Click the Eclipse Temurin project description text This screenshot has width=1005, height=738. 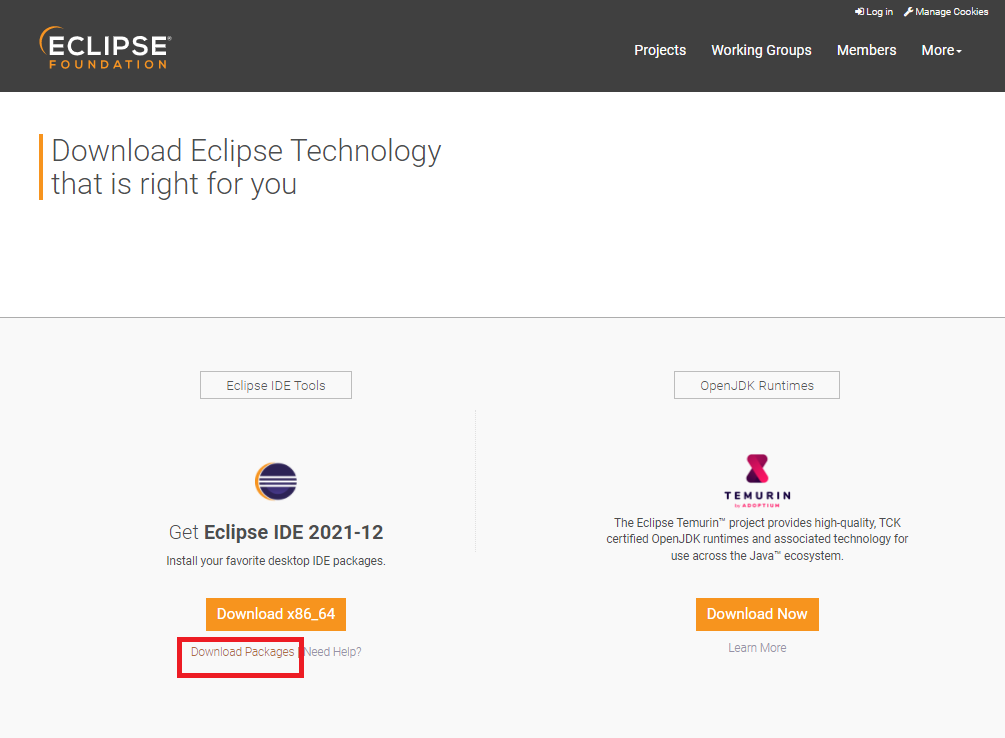757,539
